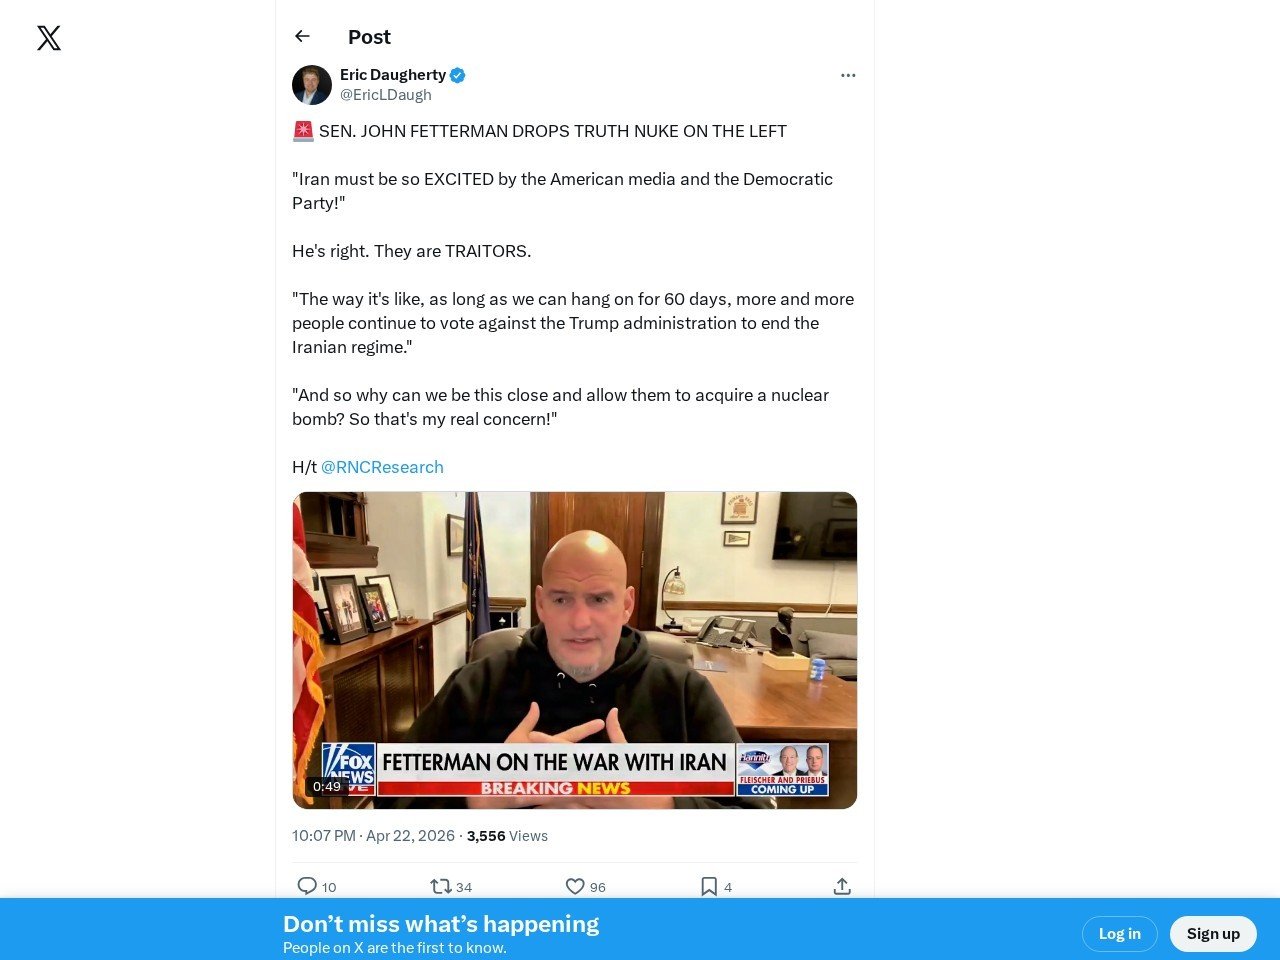Click the 0:49 video duration badge
This screenshot has width=1280, height=960.
tap(327, 787)
